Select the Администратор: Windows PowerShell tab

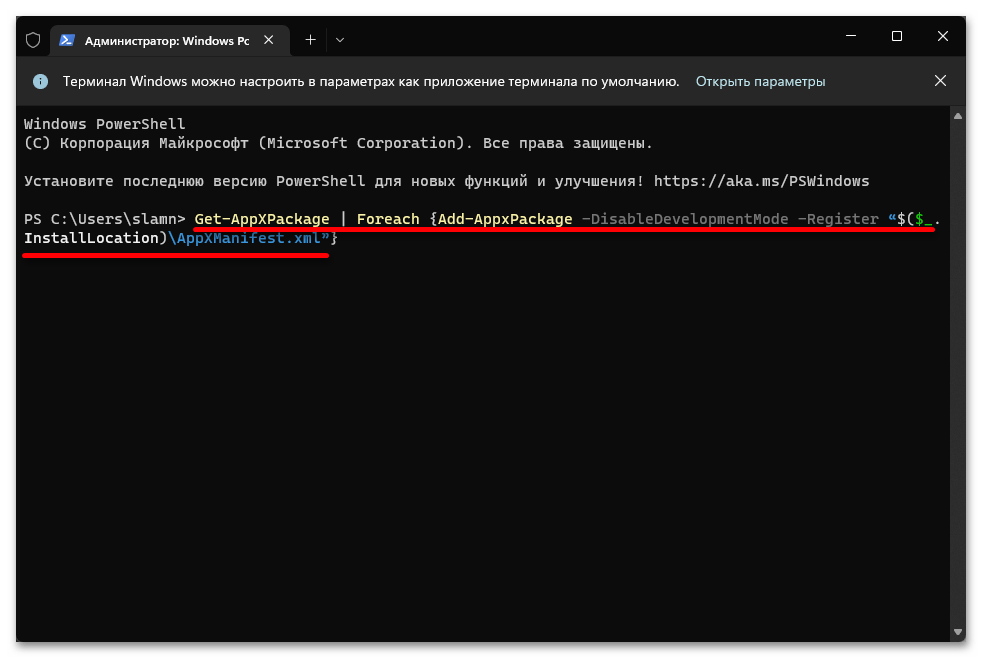point(170,41)
